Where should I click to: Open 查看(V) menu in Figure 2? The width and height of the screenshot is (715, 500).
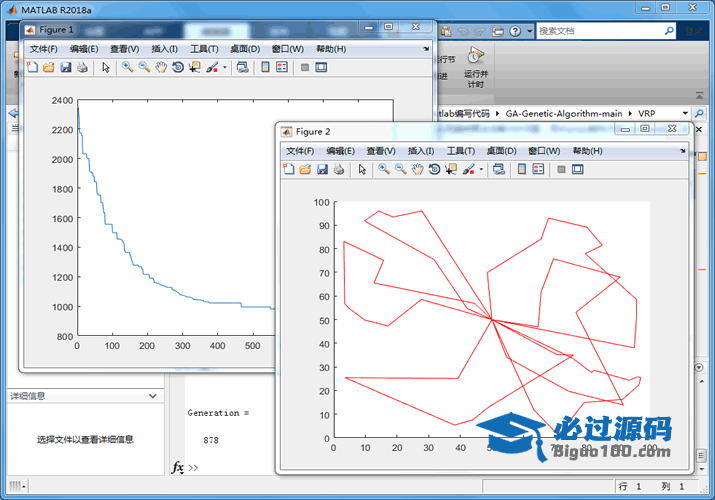[381, 151]
